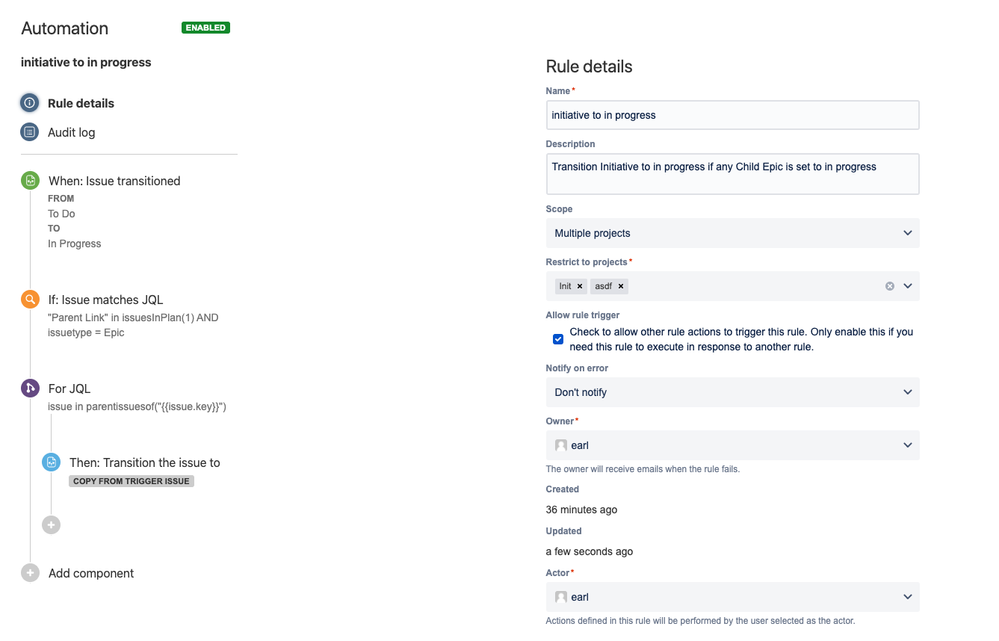Click the blue transition action icon
Screen dimensions: 999x641
(51, 462)
